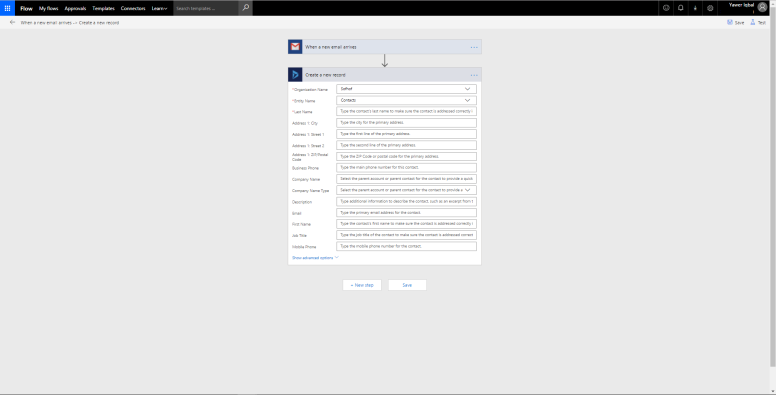776x395 pixels.
Task: Click the Gmail trigger icon
Action: [x=295, y=47]
